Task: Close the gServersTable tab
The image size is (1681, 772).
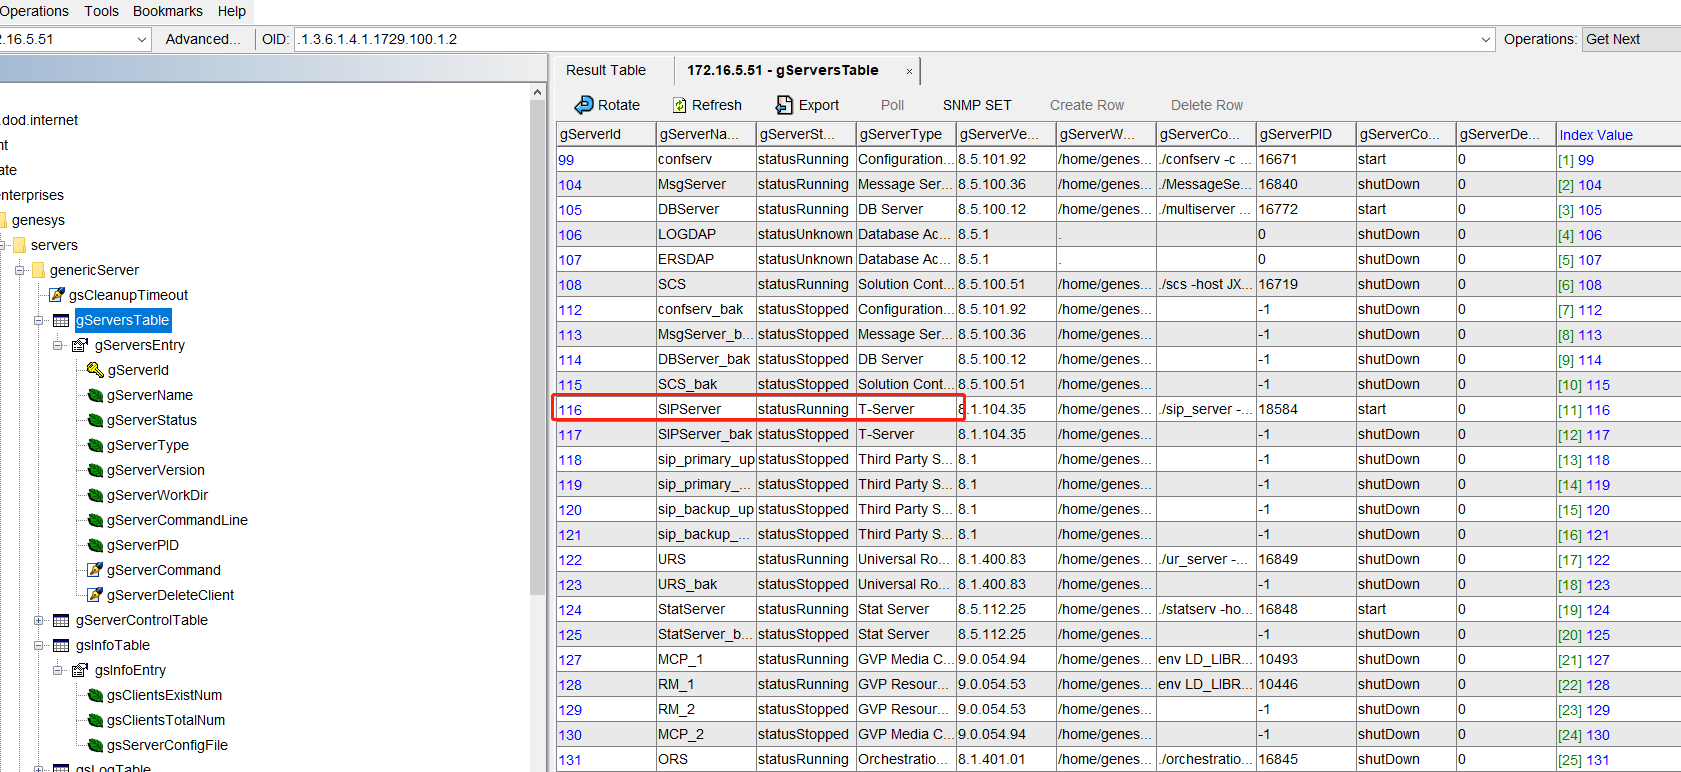Action: coord(909,71)
